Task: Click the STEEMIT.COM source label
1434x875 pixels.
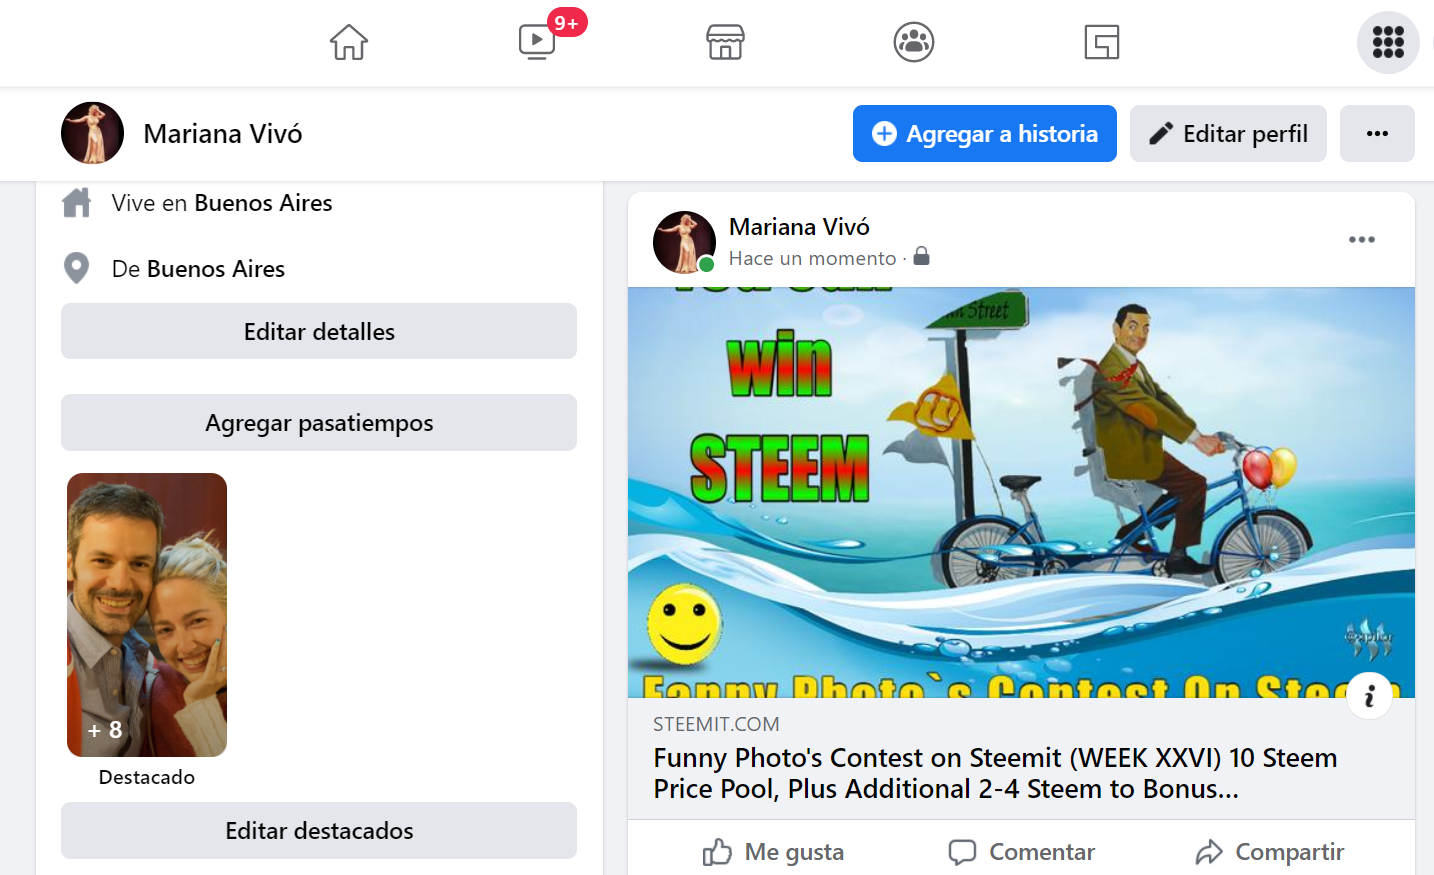Action: point(716,724)
